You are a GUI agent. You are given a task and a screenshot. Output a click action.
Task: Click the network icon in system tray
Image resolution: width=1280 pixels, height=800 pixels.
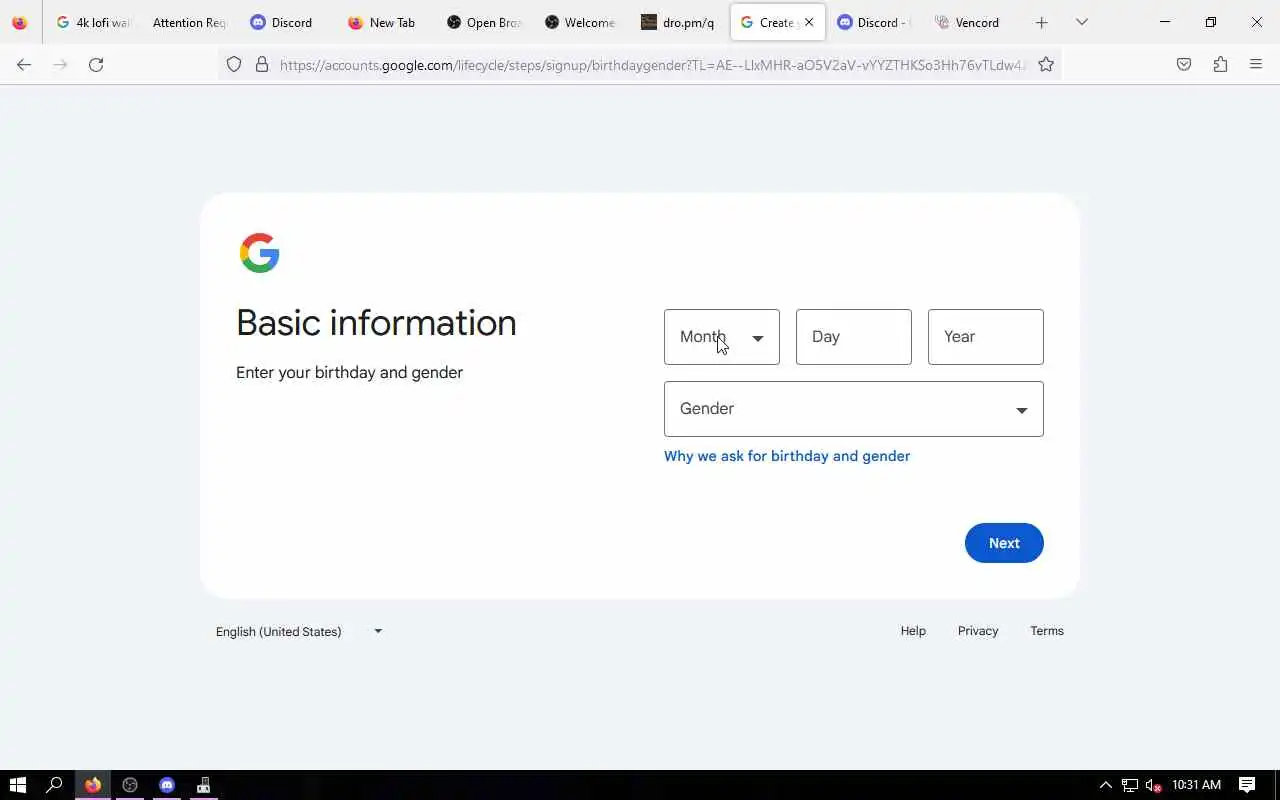coord(1130,785)
